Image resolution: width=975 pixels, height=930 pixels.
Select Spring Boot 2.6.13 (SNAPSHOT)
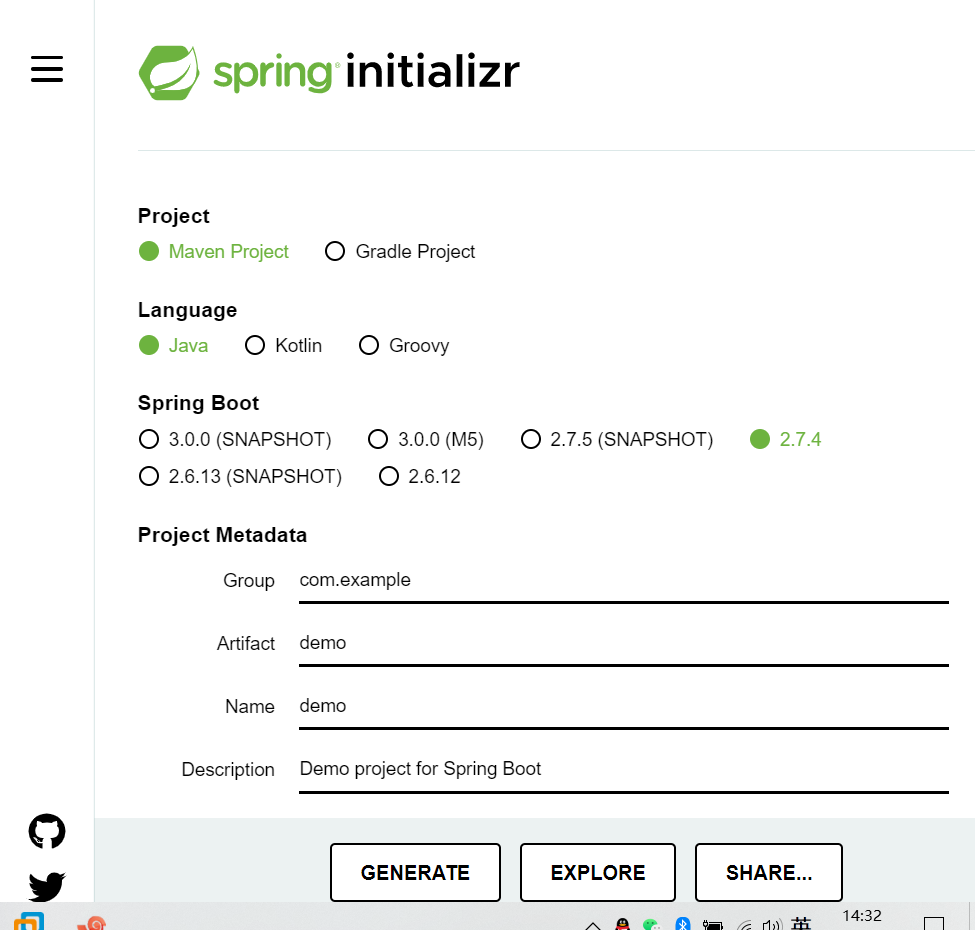[240, 476]
